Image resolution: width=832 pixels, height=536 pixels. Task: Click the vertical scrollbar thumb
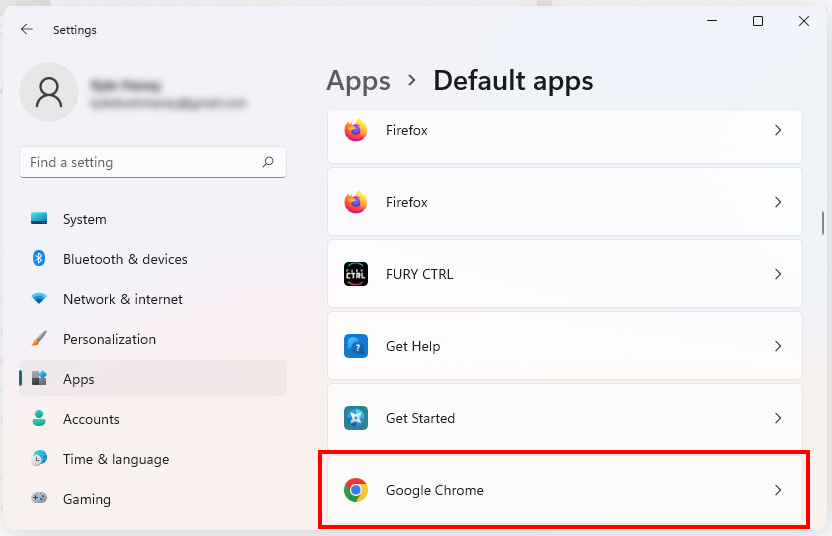823,223
